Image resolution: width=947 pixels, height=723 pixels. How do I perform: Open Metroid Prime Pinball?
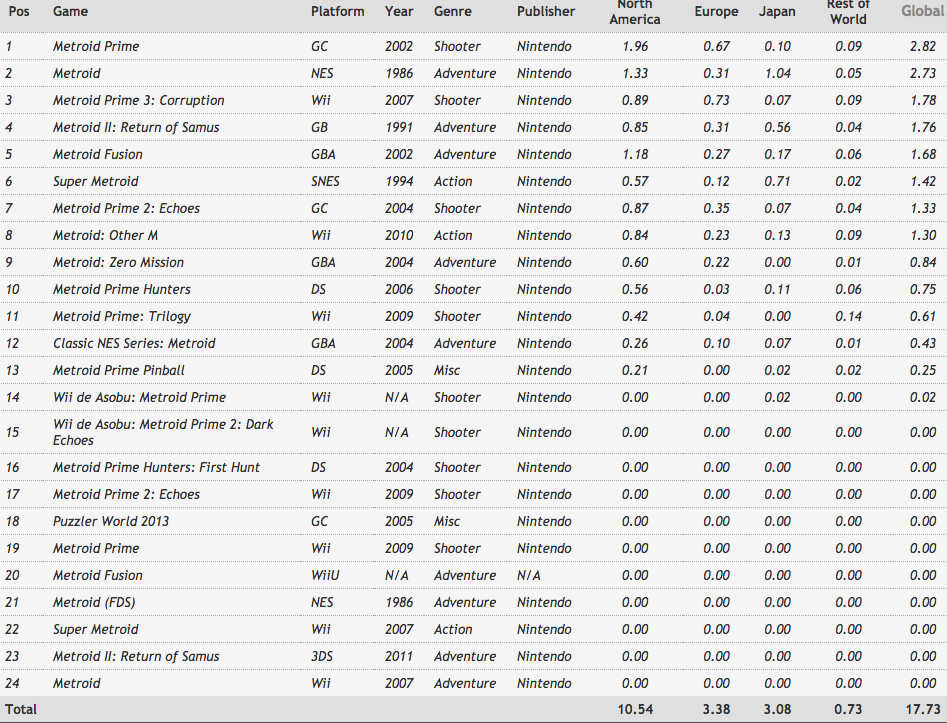tap(119, 370)
